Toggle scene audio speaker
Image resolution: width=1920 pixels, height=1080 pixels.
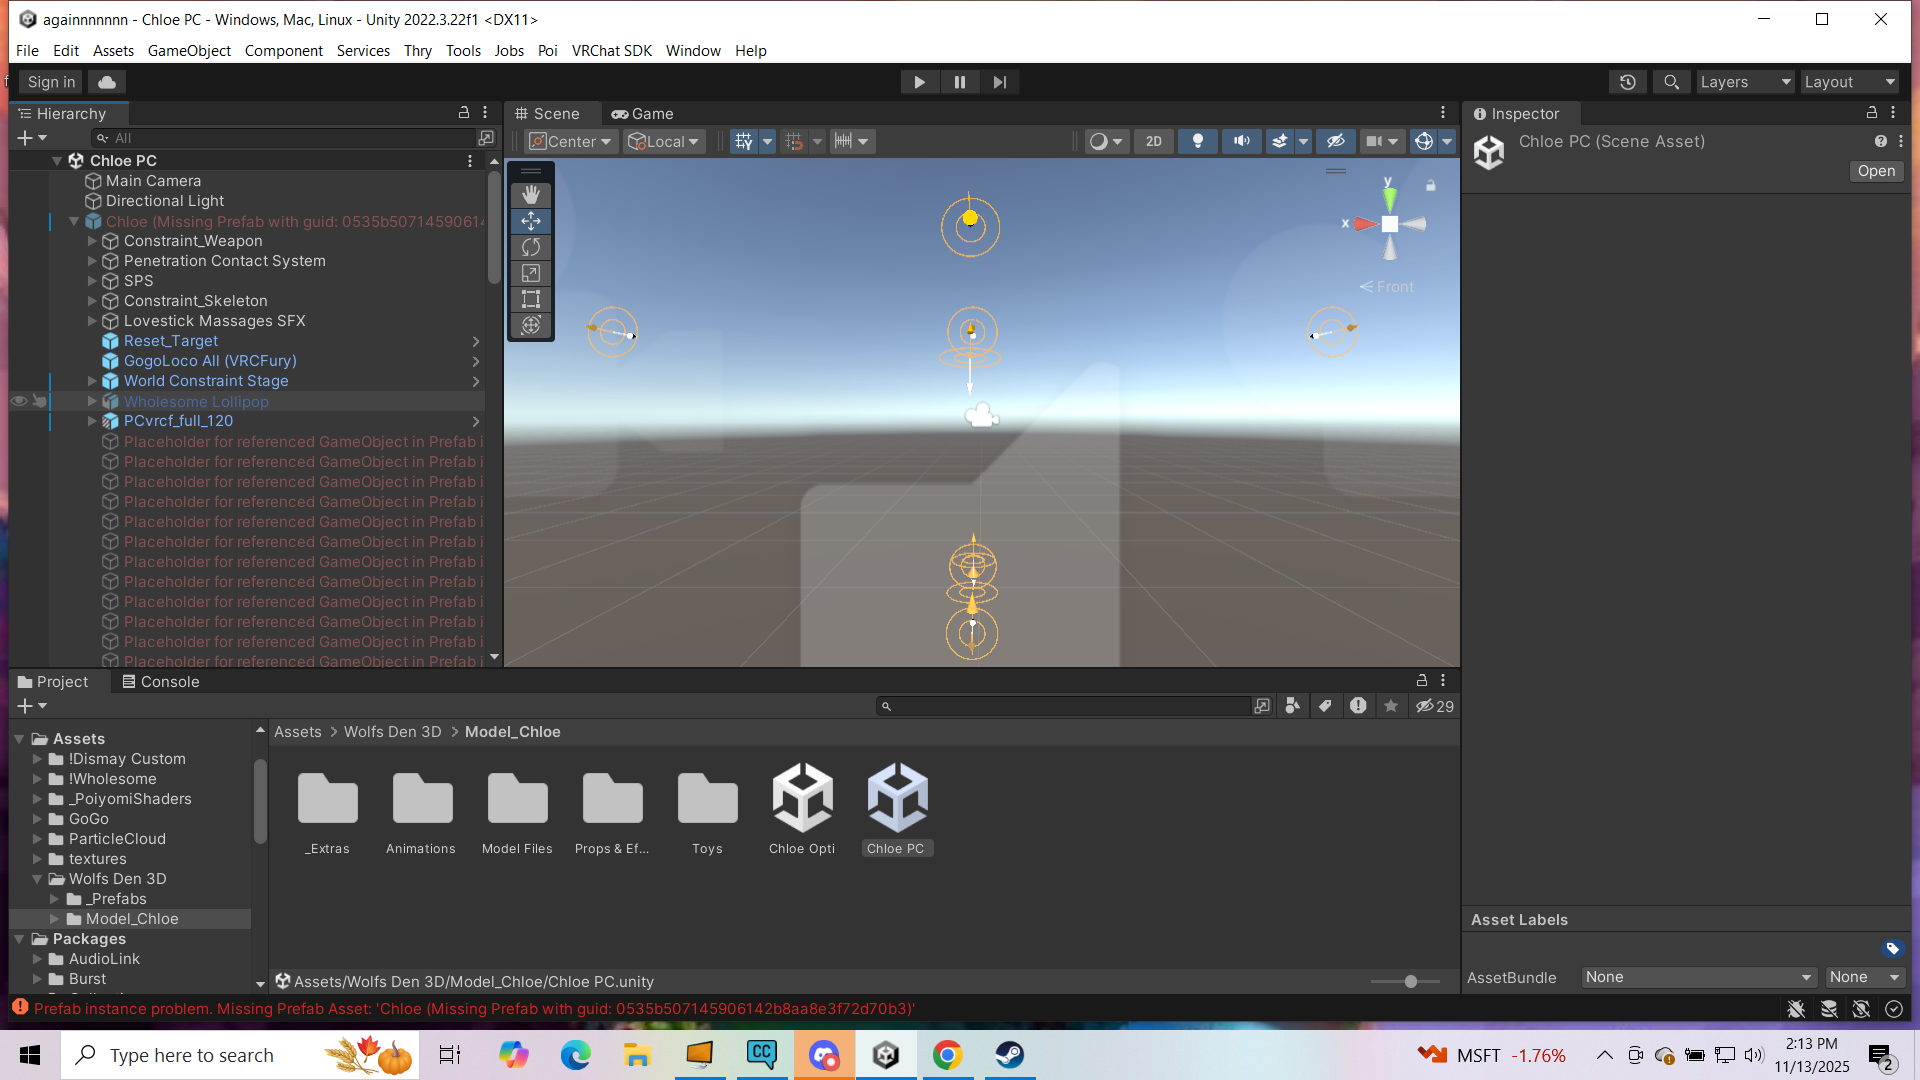click(x=1241, y=142)
